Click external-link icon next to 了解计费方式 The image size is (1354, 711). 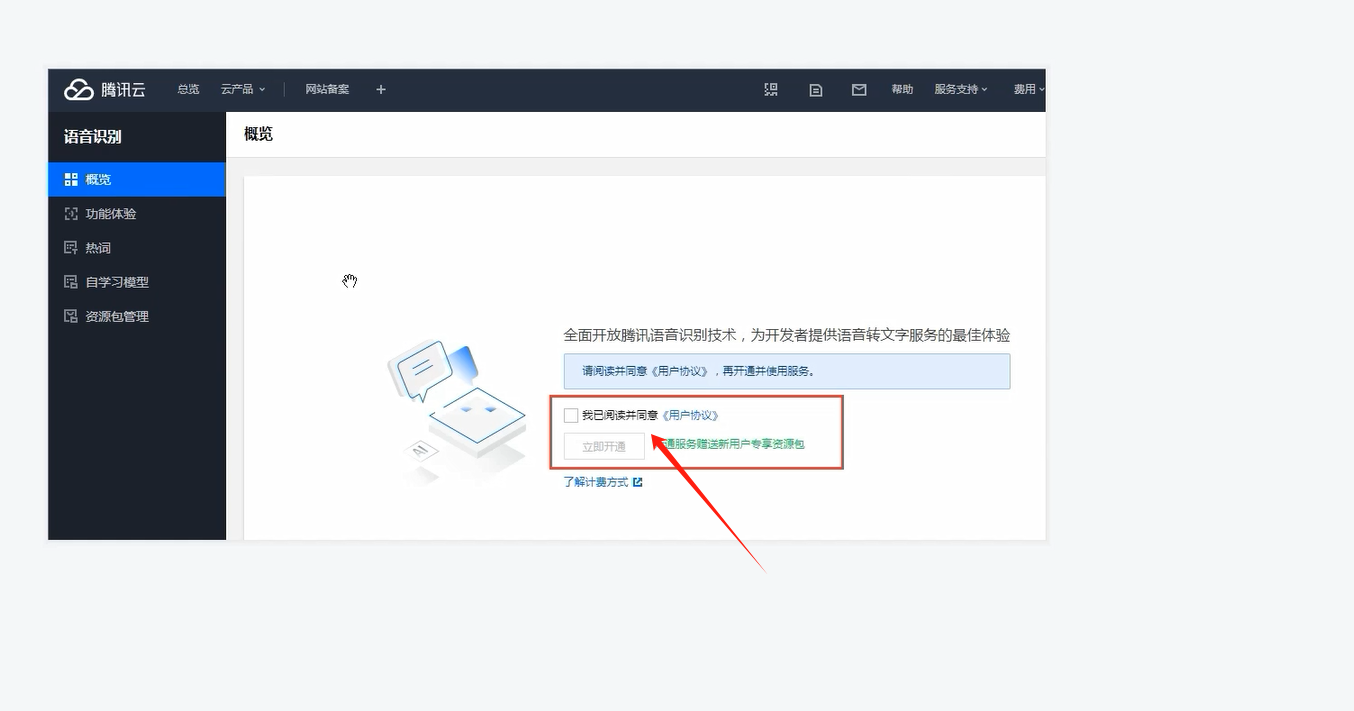coord(638,482)
